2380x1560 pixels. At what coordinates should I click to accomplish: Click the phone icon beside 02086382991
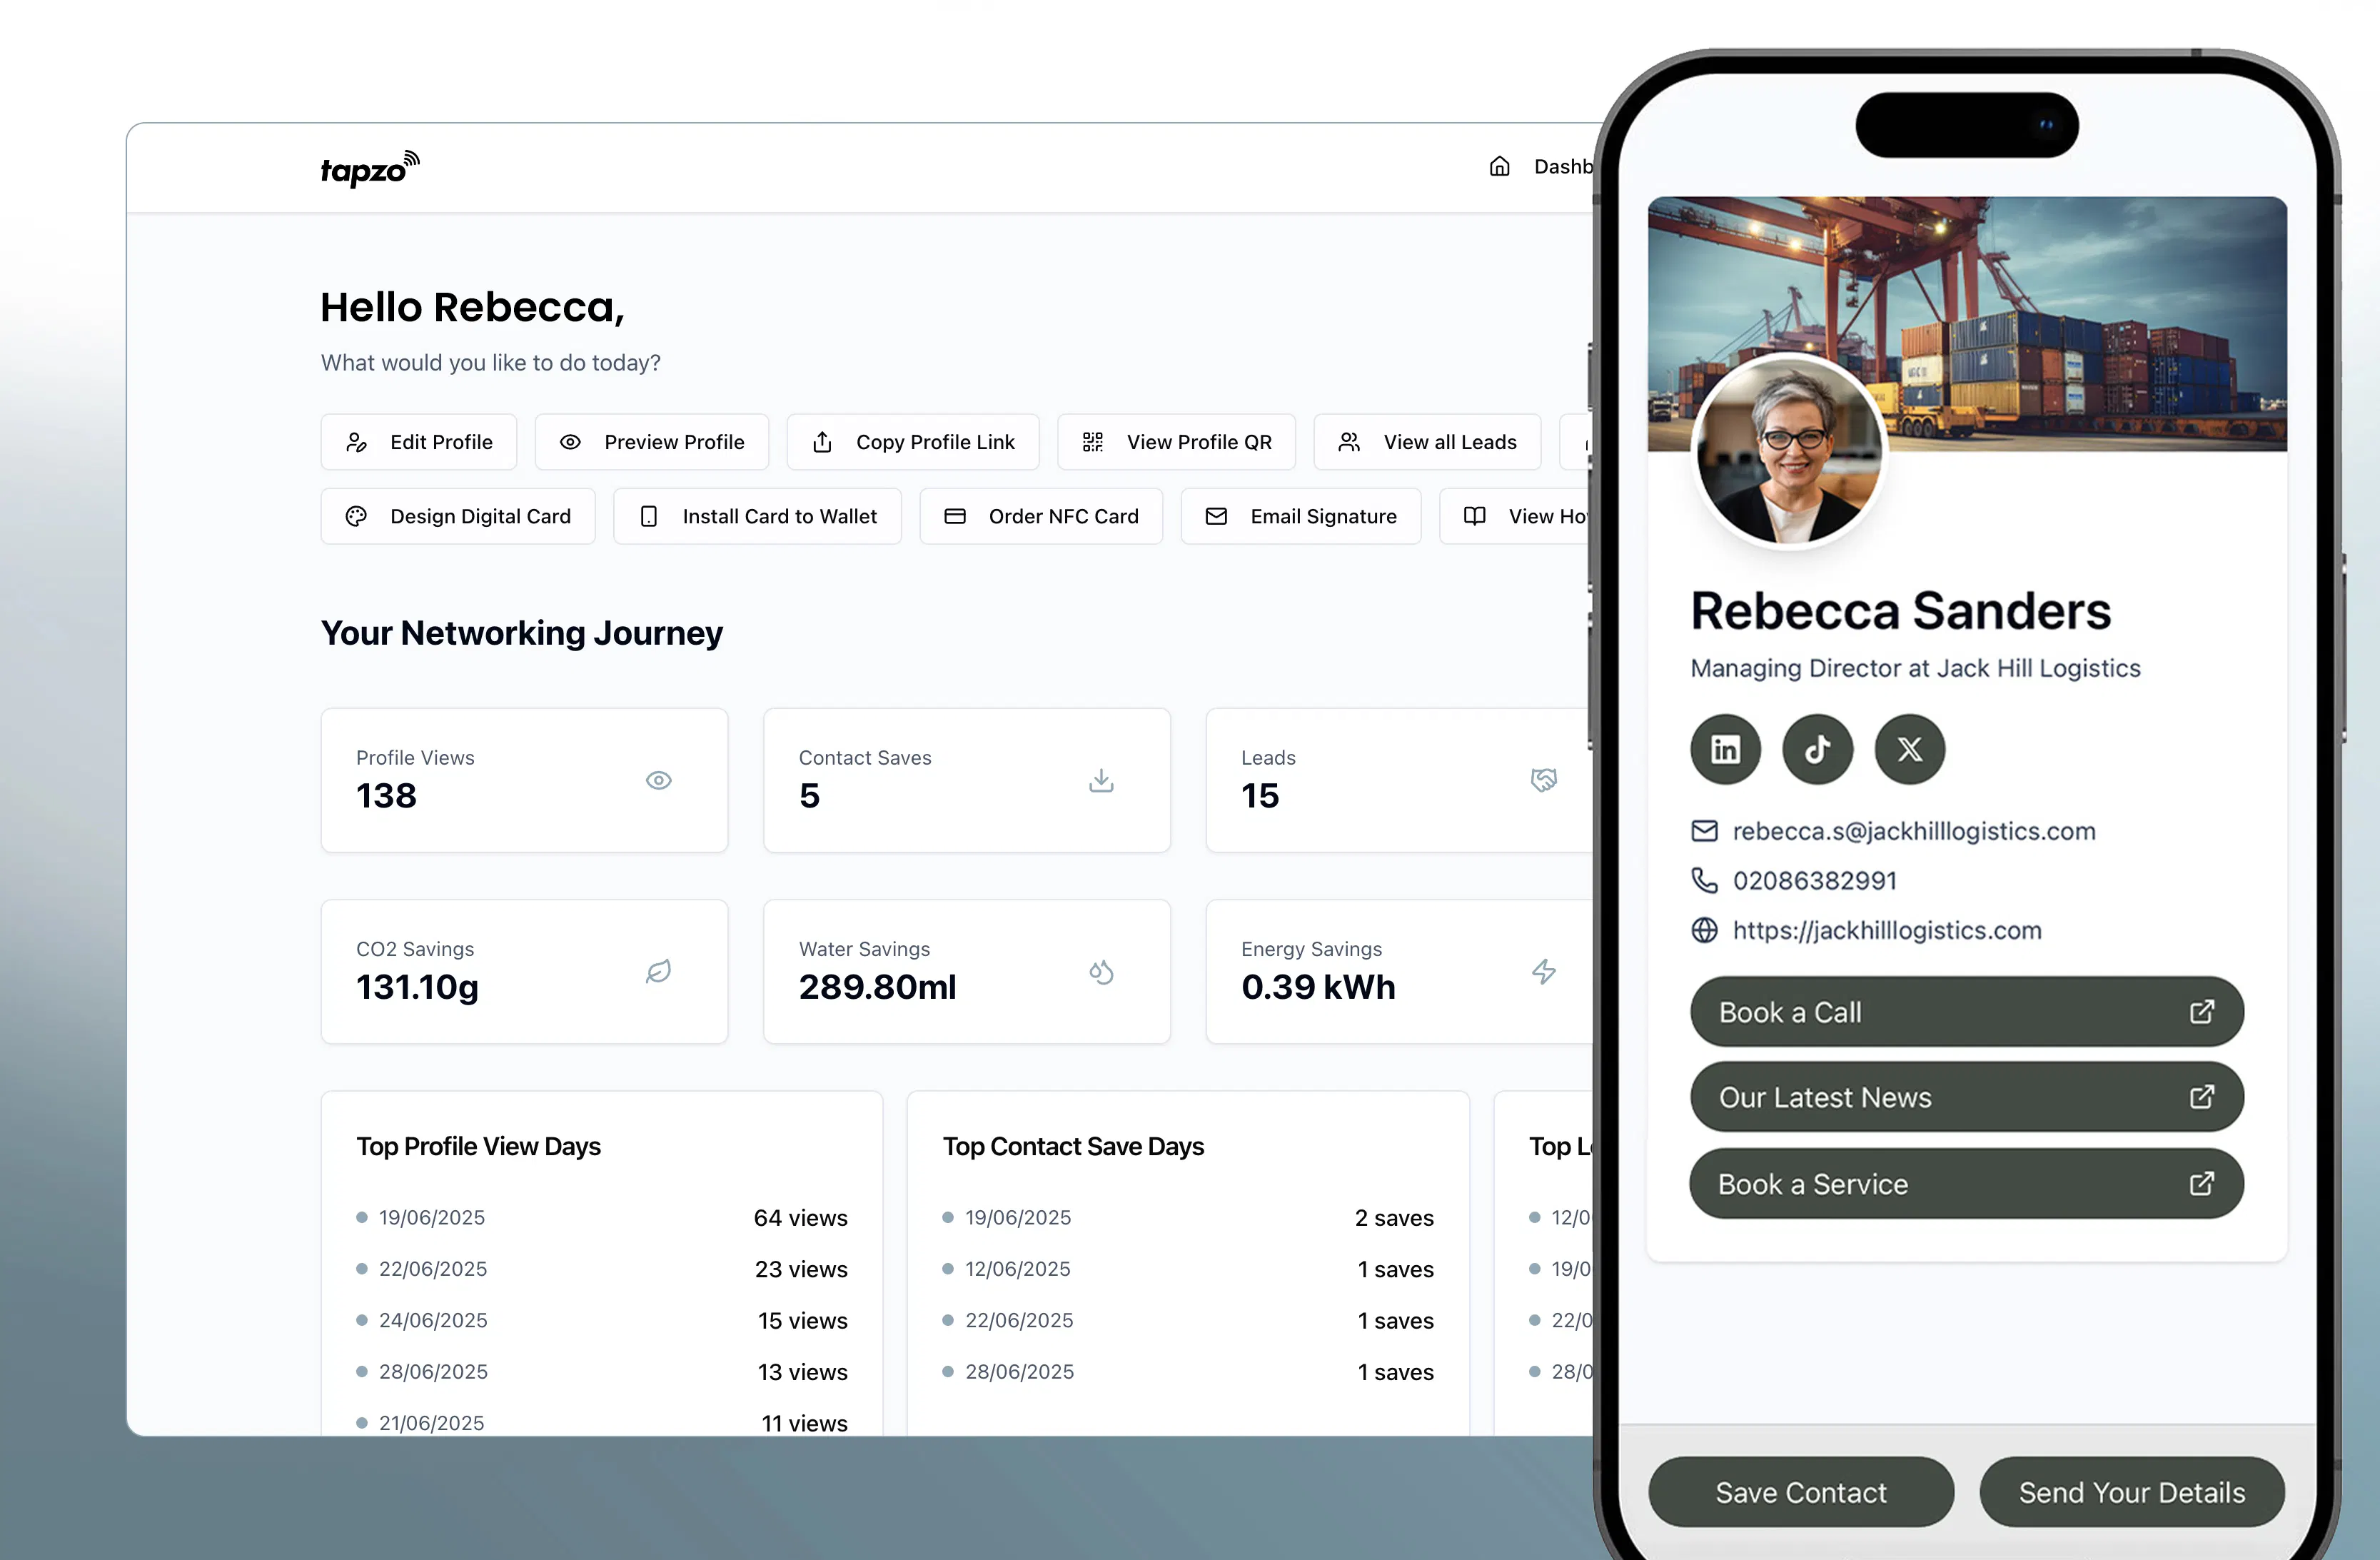[x=1704, y=880]
